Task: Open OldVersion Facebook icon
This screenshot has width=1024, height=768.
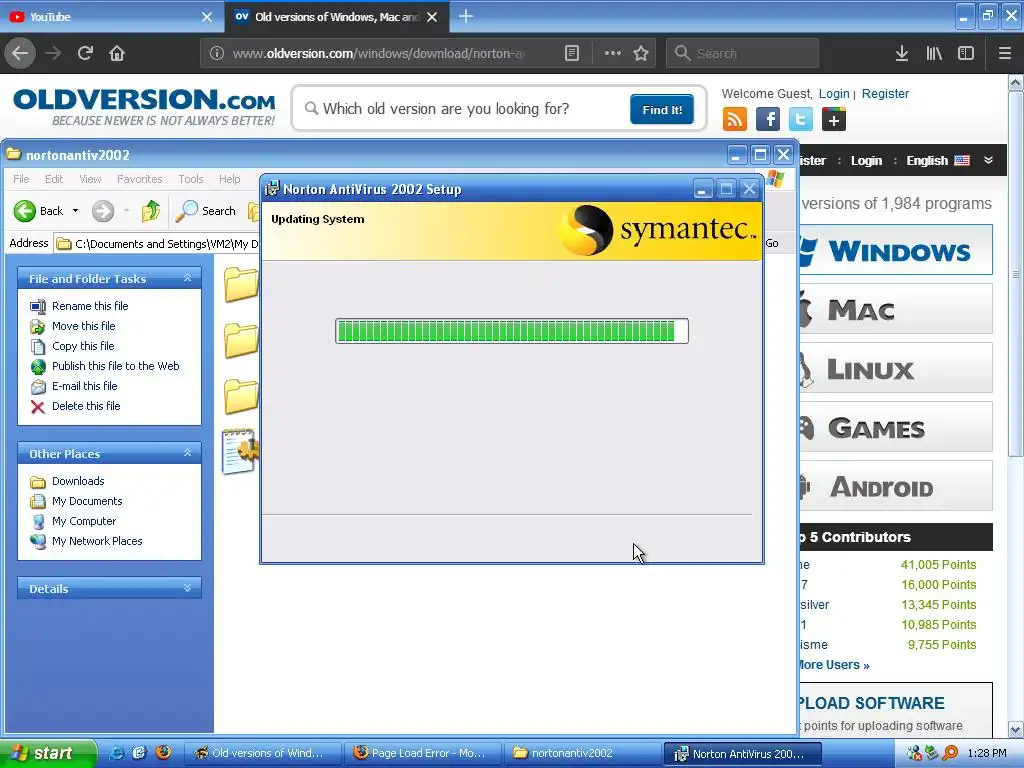Action: coord(768,120)
